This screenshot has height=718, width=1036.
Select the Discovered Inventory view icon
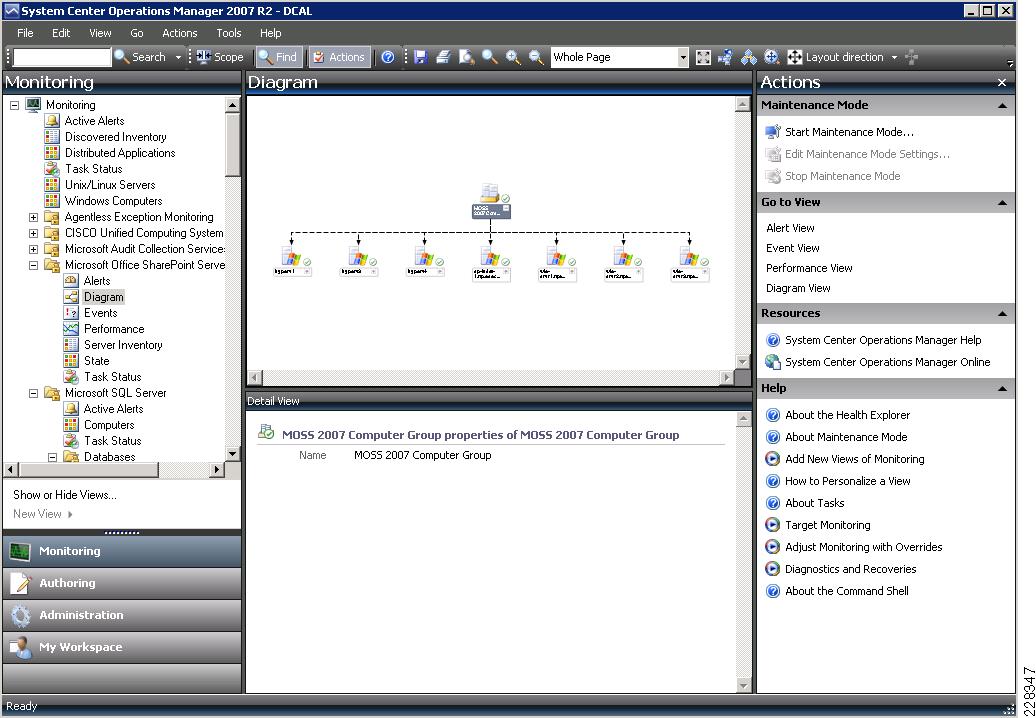(52, 137)
